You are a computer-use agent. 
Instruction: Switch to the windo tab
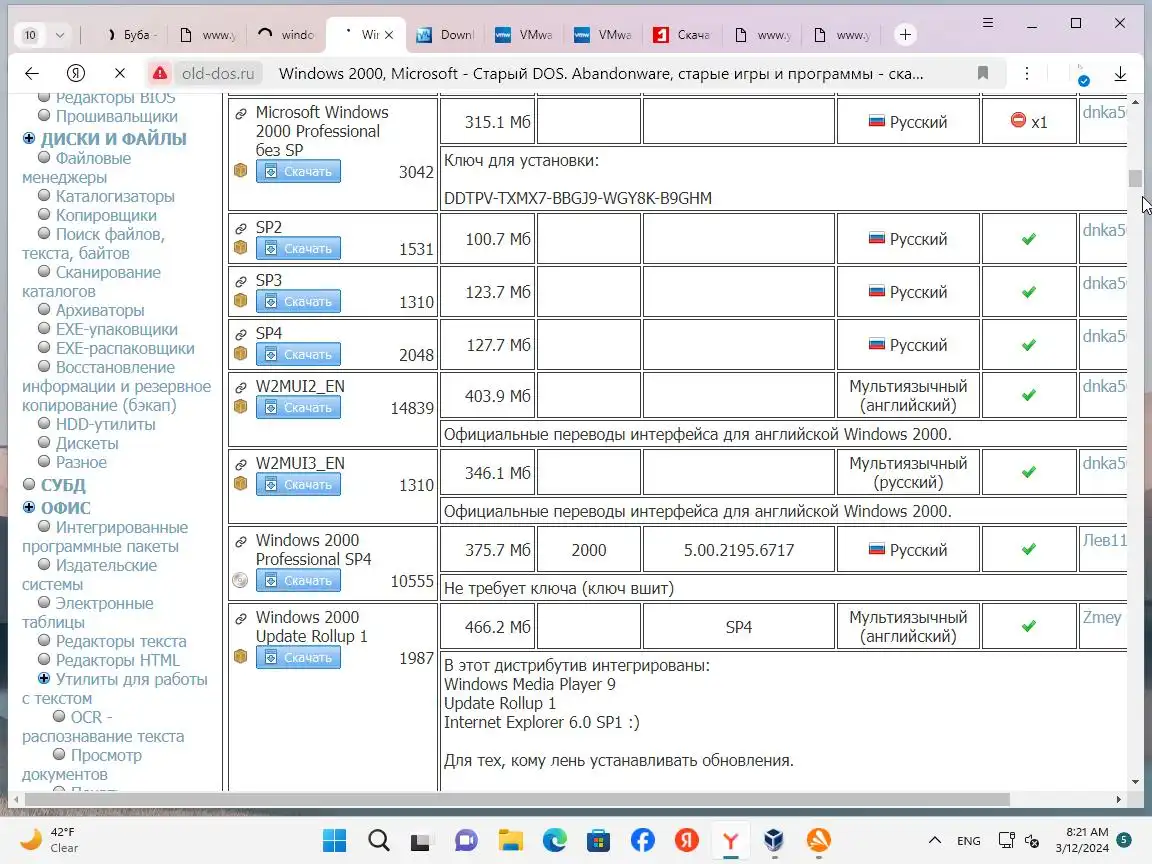287,35
